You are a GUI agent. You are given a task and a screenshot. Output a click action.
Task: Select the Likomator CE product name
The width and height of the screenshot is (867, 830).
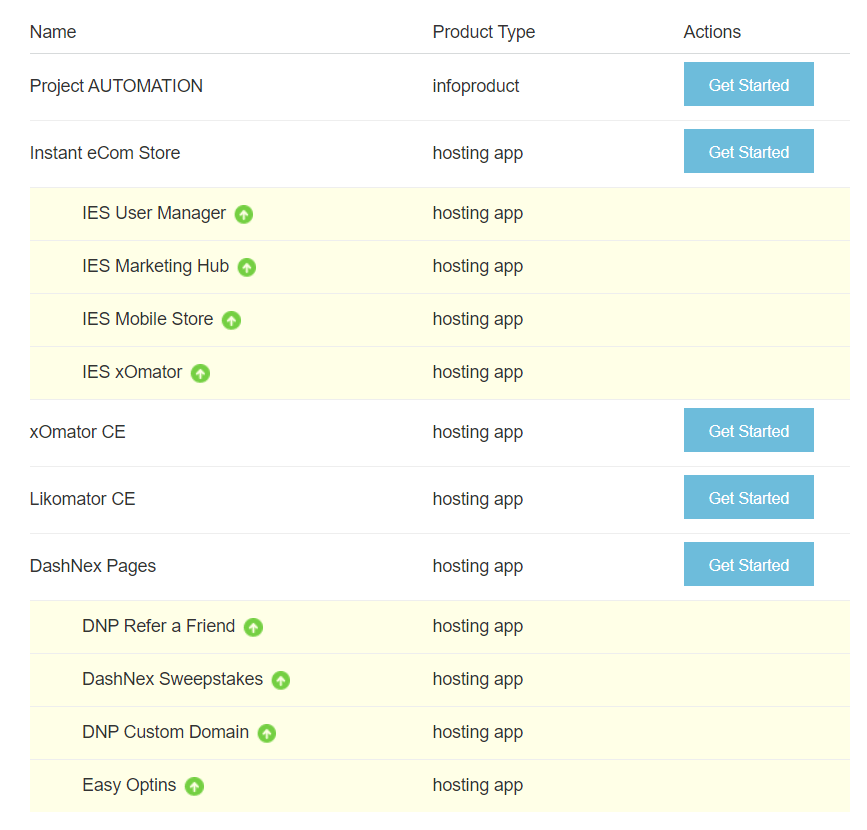point(83,498)
